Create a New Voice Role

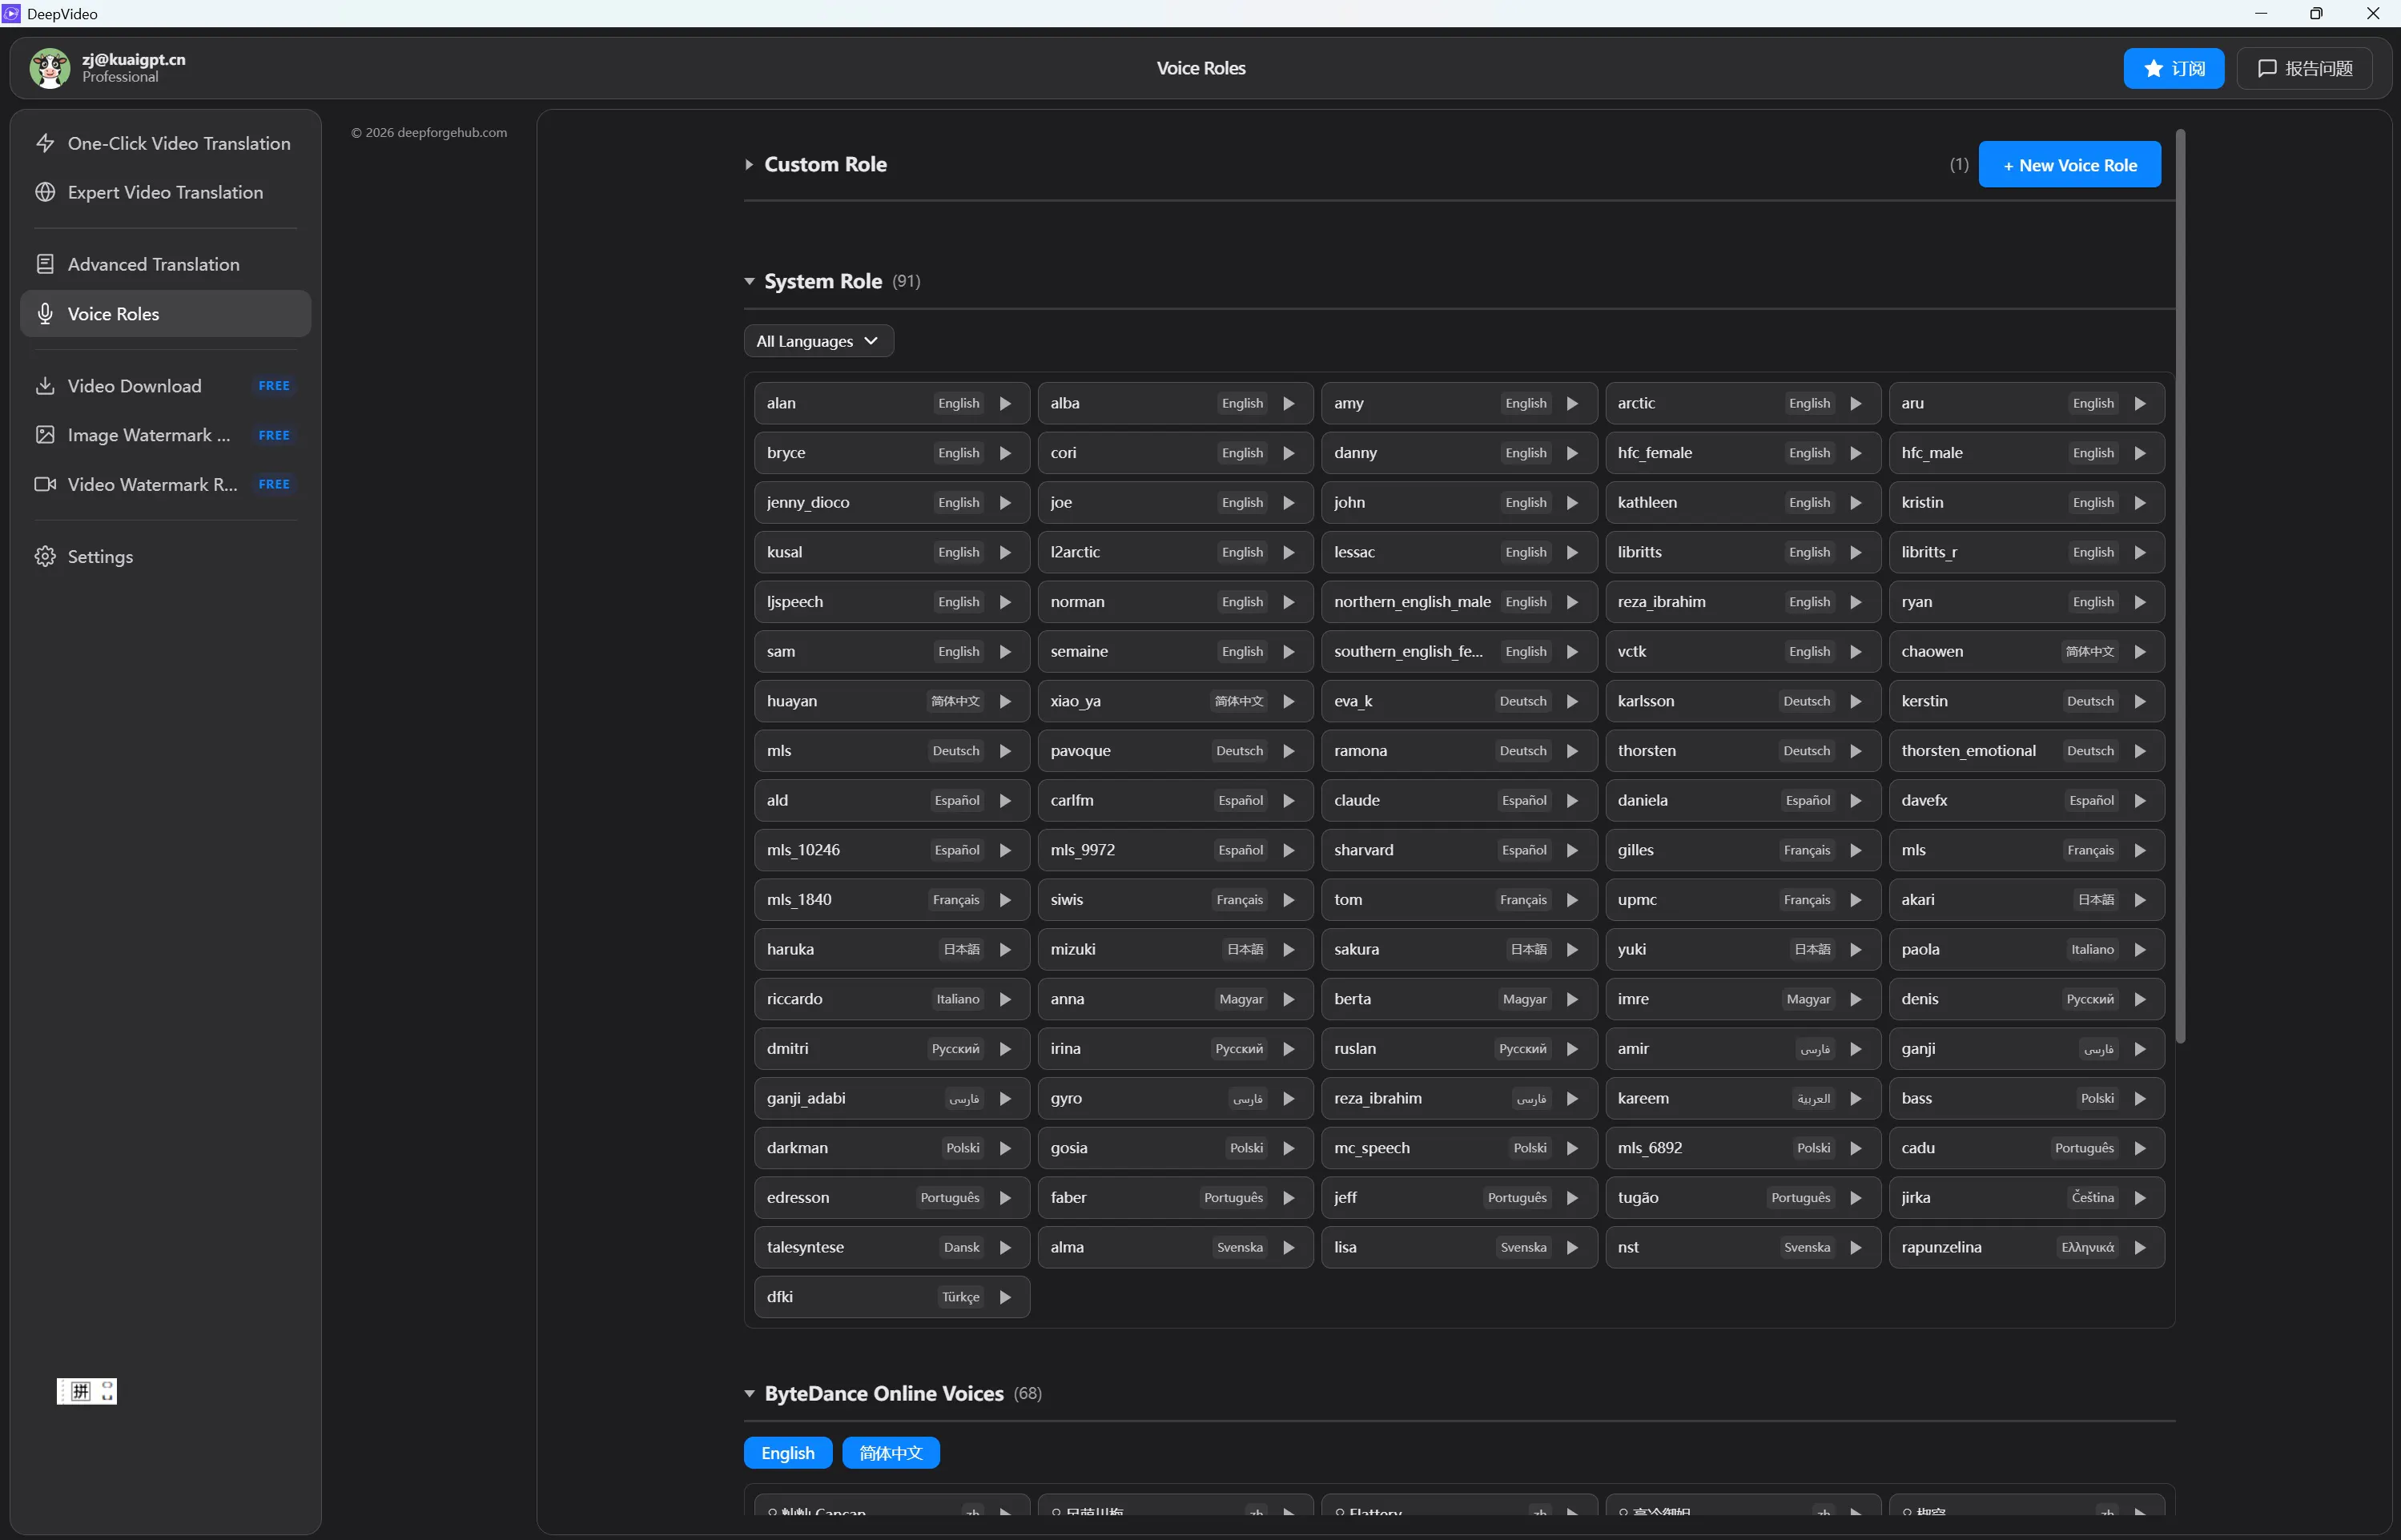[x=2069, y=165]
